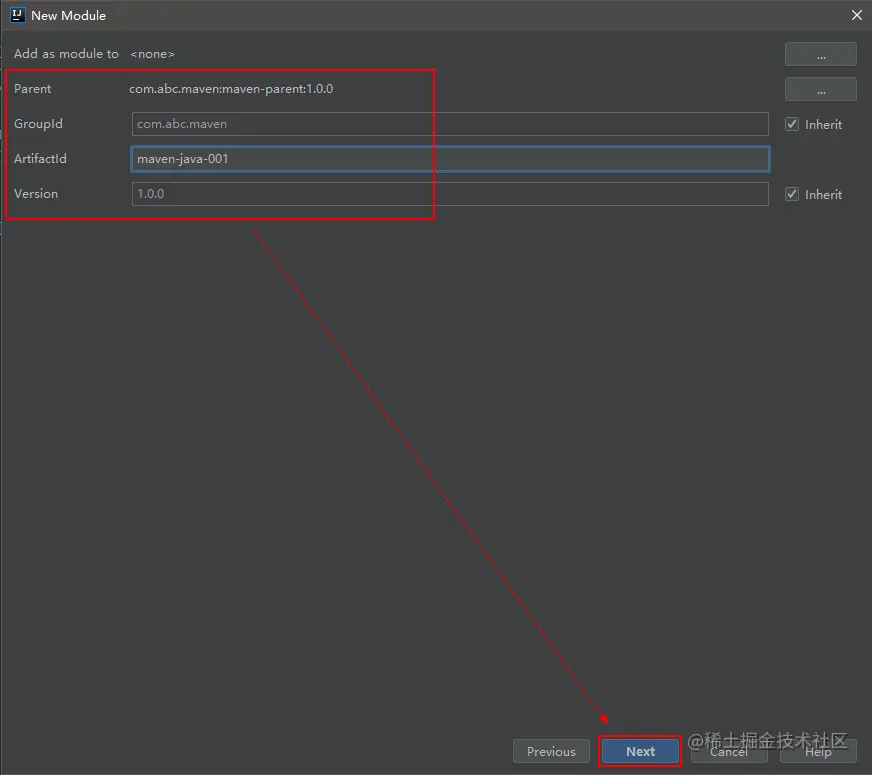Click the ArtifactId label
This screenshot has height=775, width=872.
40,158
